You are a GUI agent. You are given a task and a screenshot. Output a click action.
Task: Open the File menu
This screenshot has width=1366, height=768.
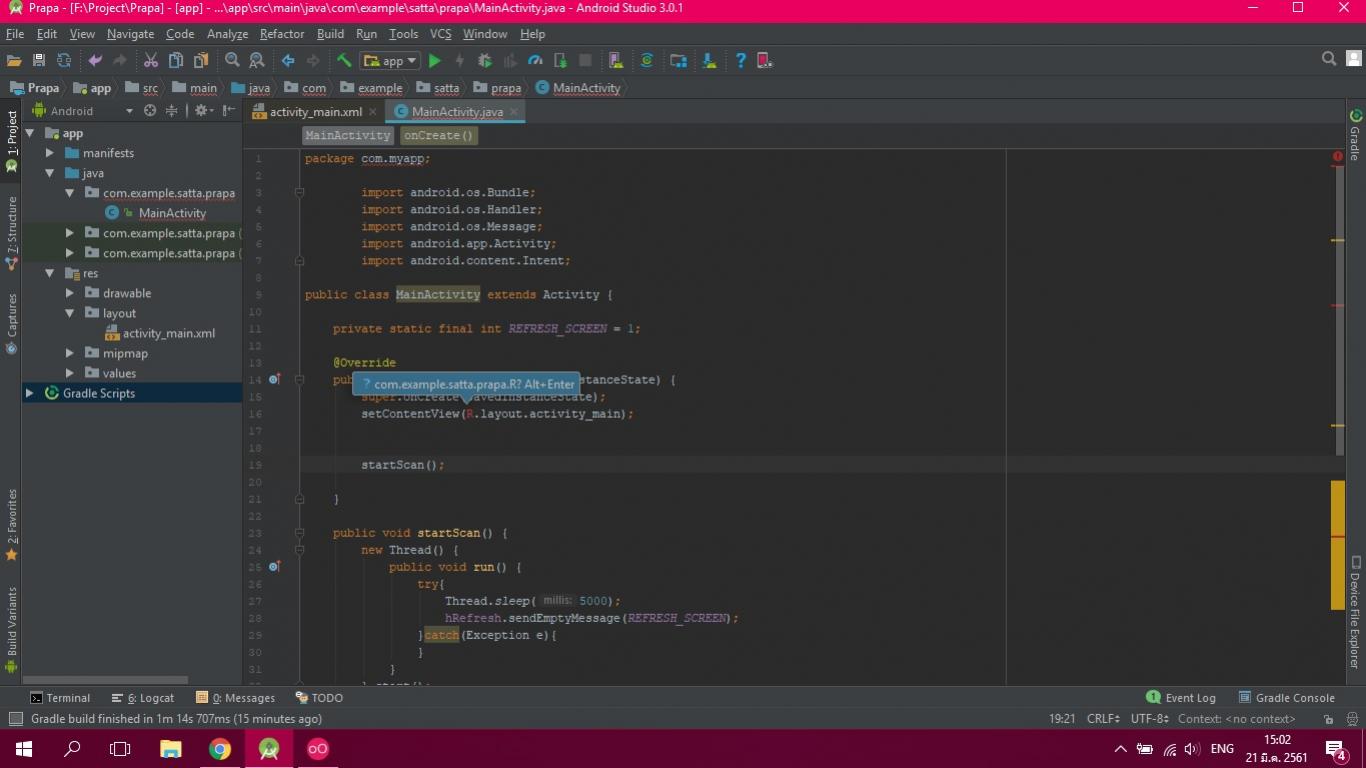pyautogui.click(x=15, y=34)
